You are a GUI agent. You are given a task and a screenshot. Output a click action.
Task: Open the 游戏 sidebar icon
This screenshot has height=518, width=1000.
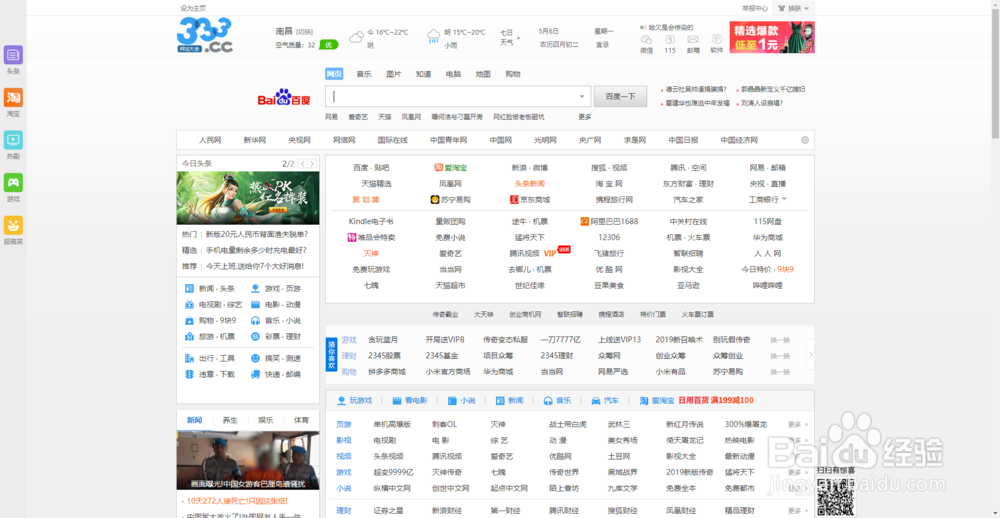pyautogui.click(x=13, y=182)
